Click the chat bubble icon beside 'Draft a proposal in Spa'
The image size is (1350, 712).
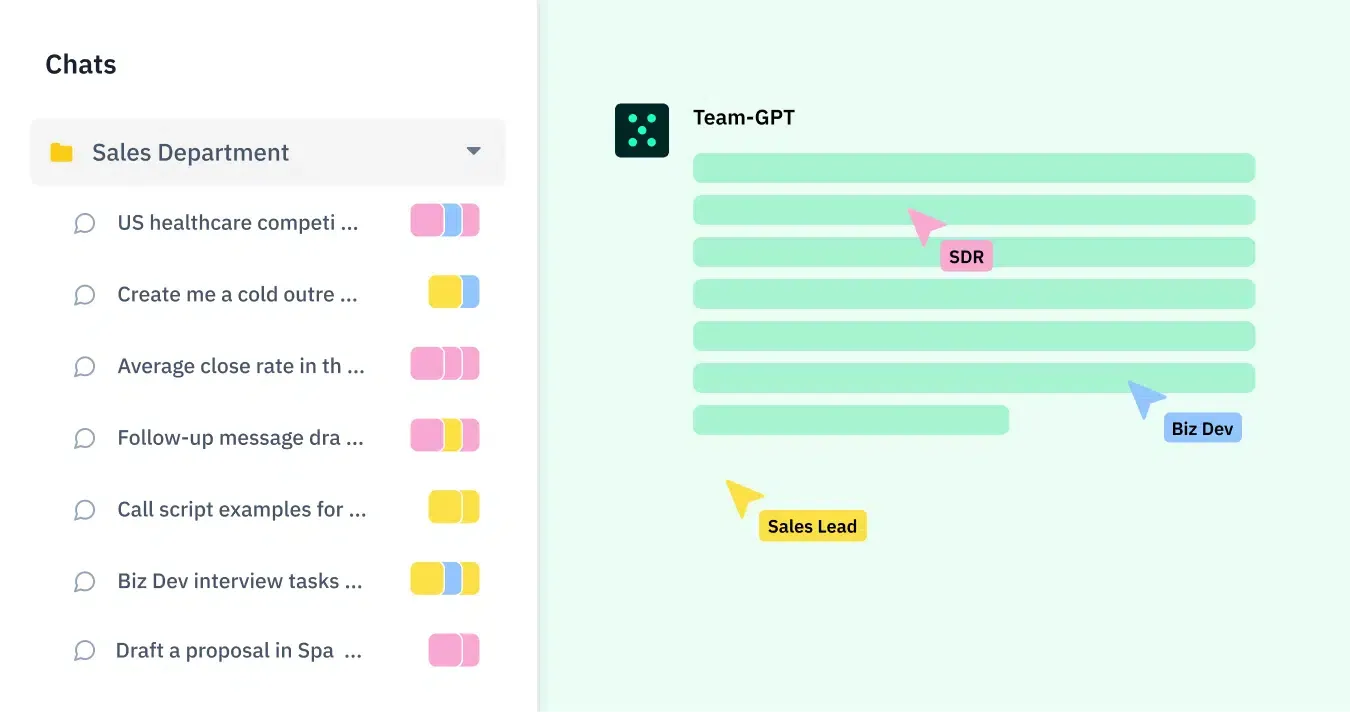click(x=85, y=650)
